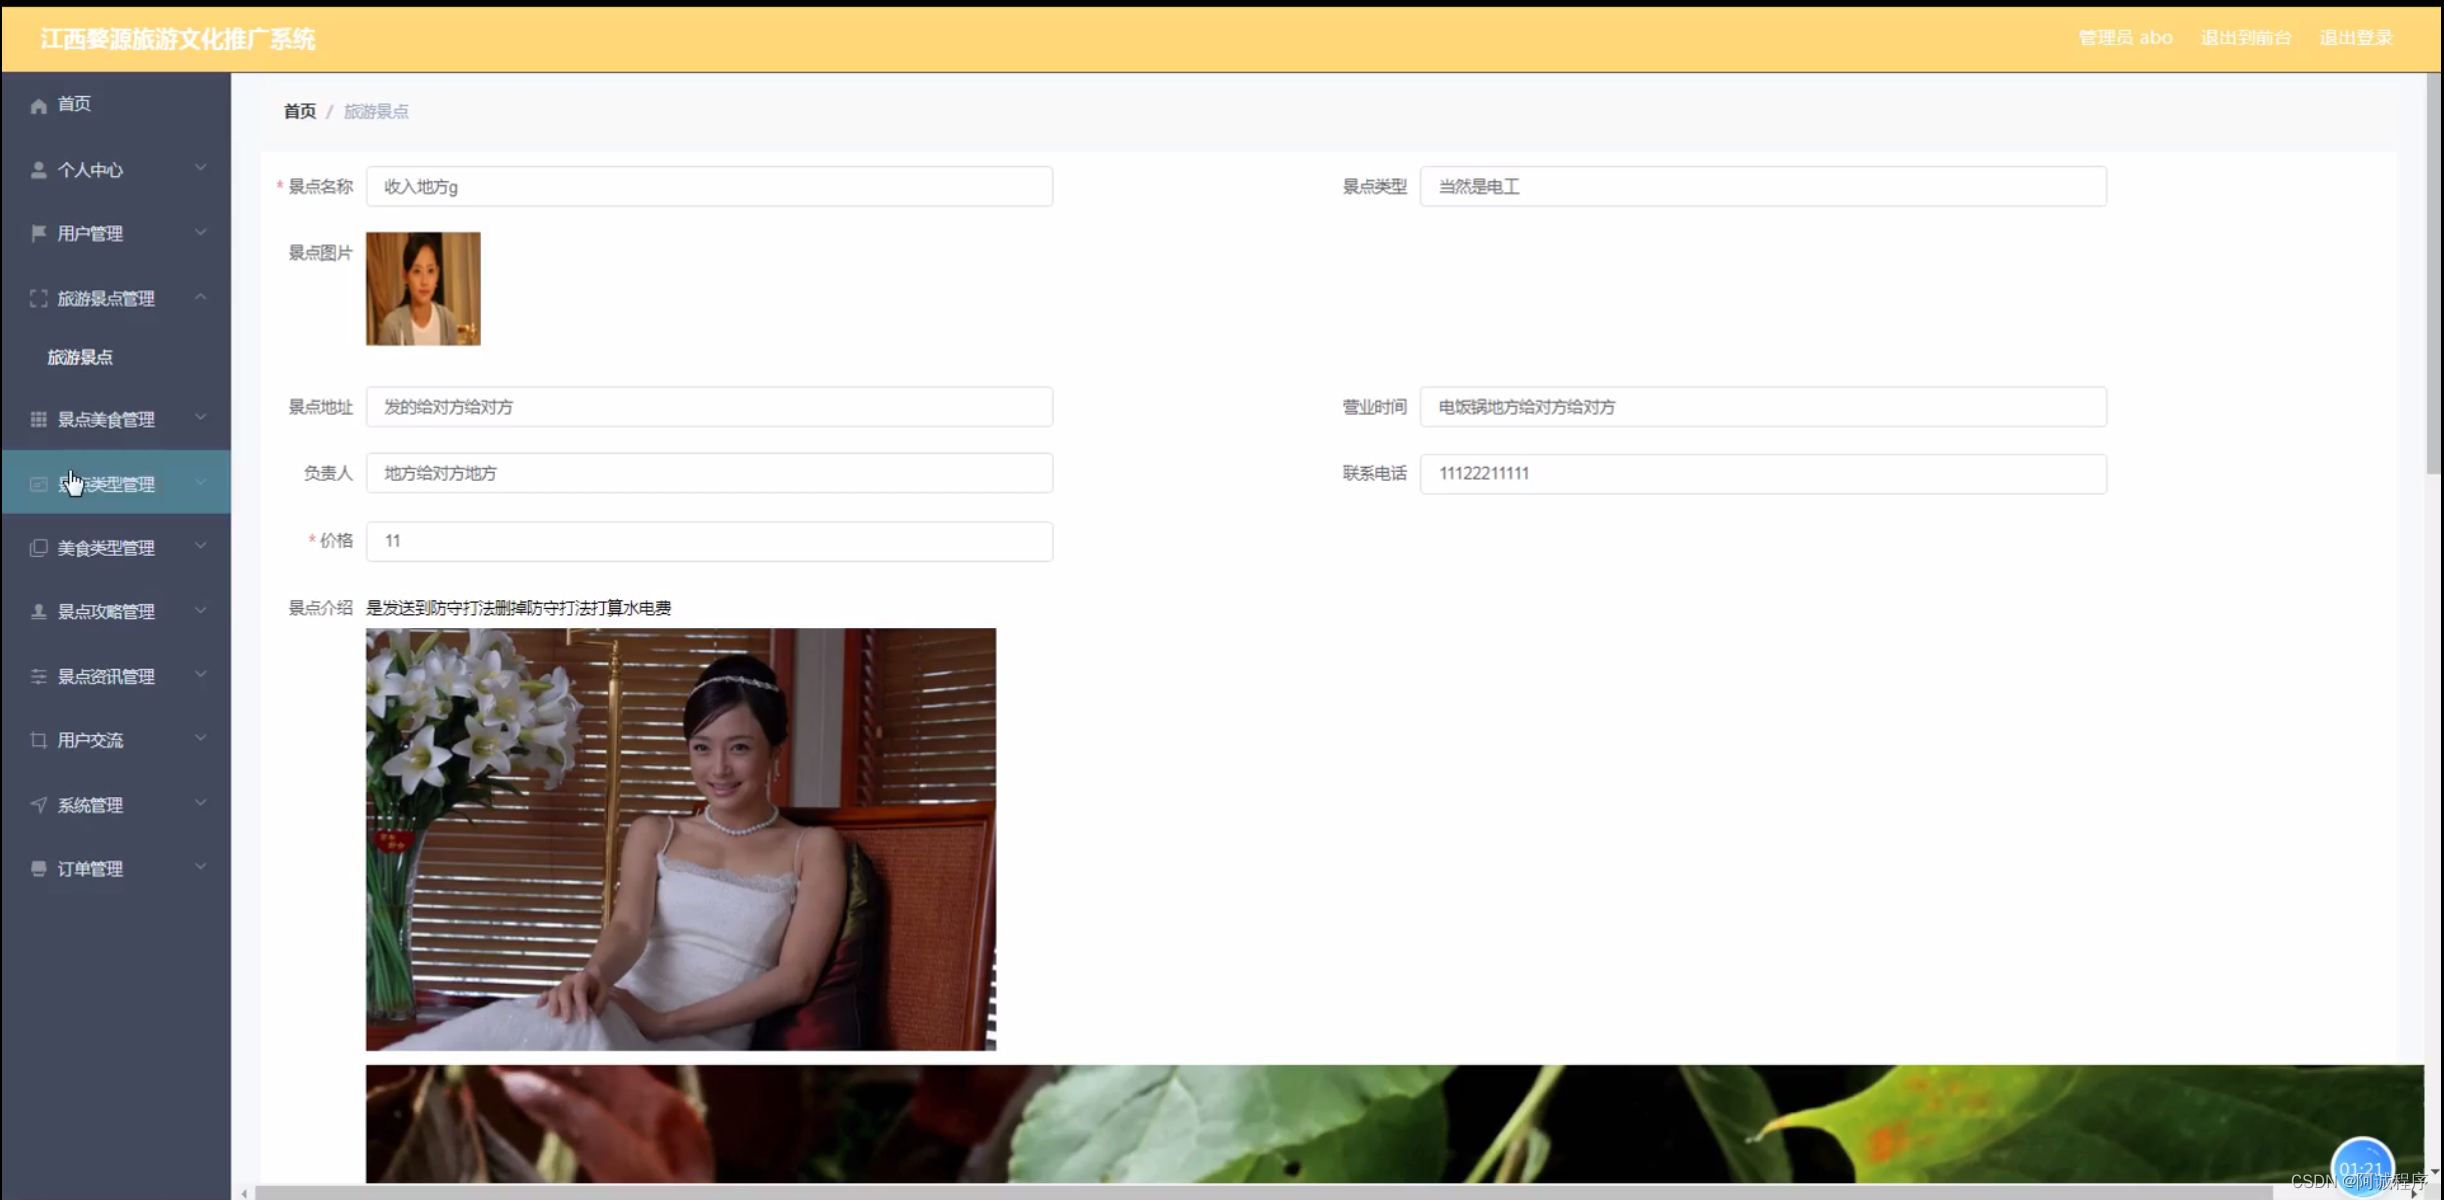Click the user icon for 景点攻略管理
This screenshot has height=1200, width=2444.
tap(38, 611)
